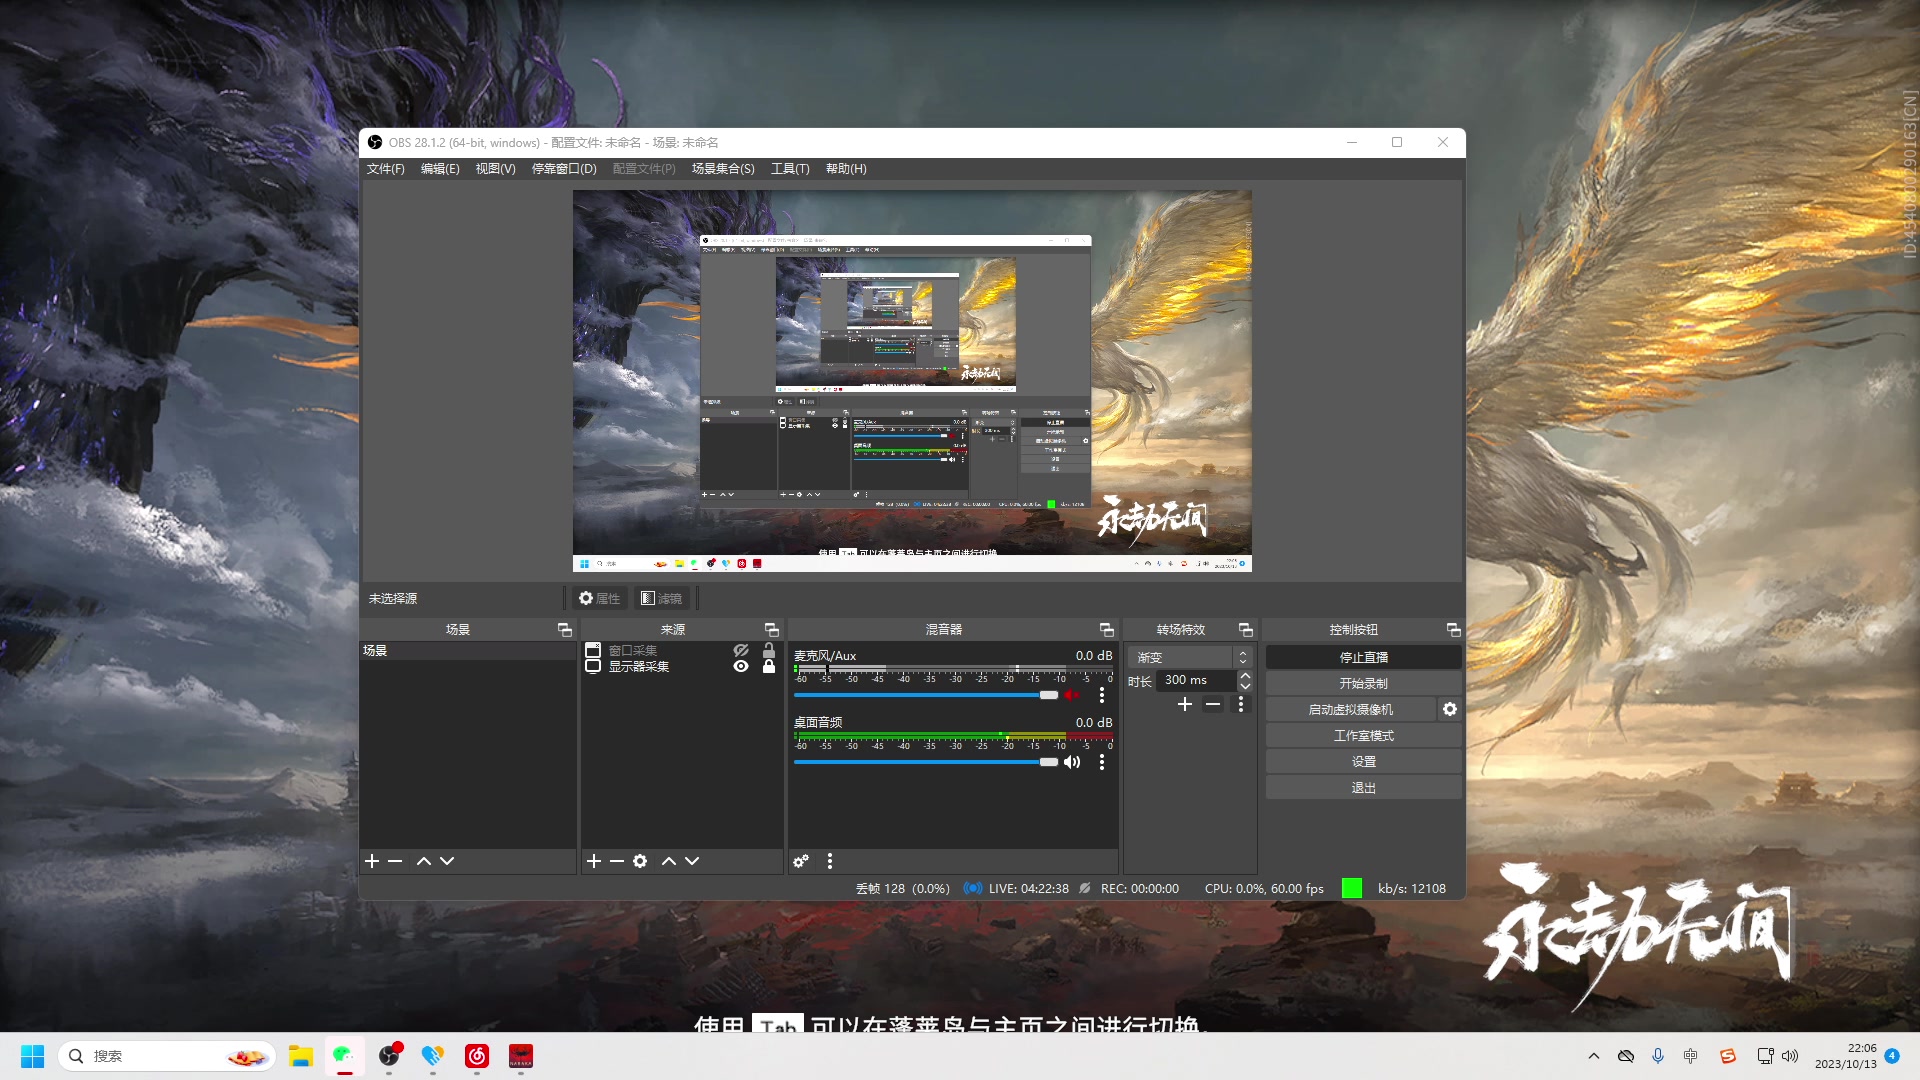Open 编辑(E) menu
The image size is (1920, 1080).
[440, 169]
